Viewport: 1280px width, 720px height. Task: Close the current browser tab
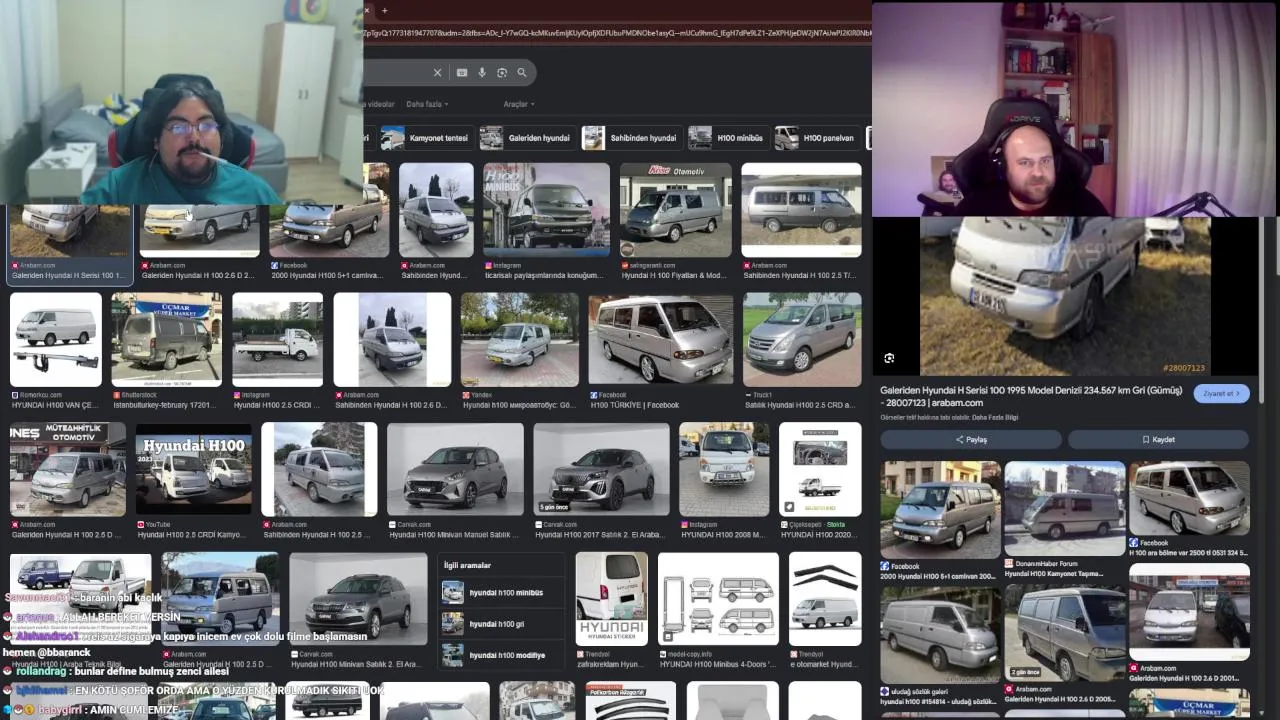click(367, 10)
